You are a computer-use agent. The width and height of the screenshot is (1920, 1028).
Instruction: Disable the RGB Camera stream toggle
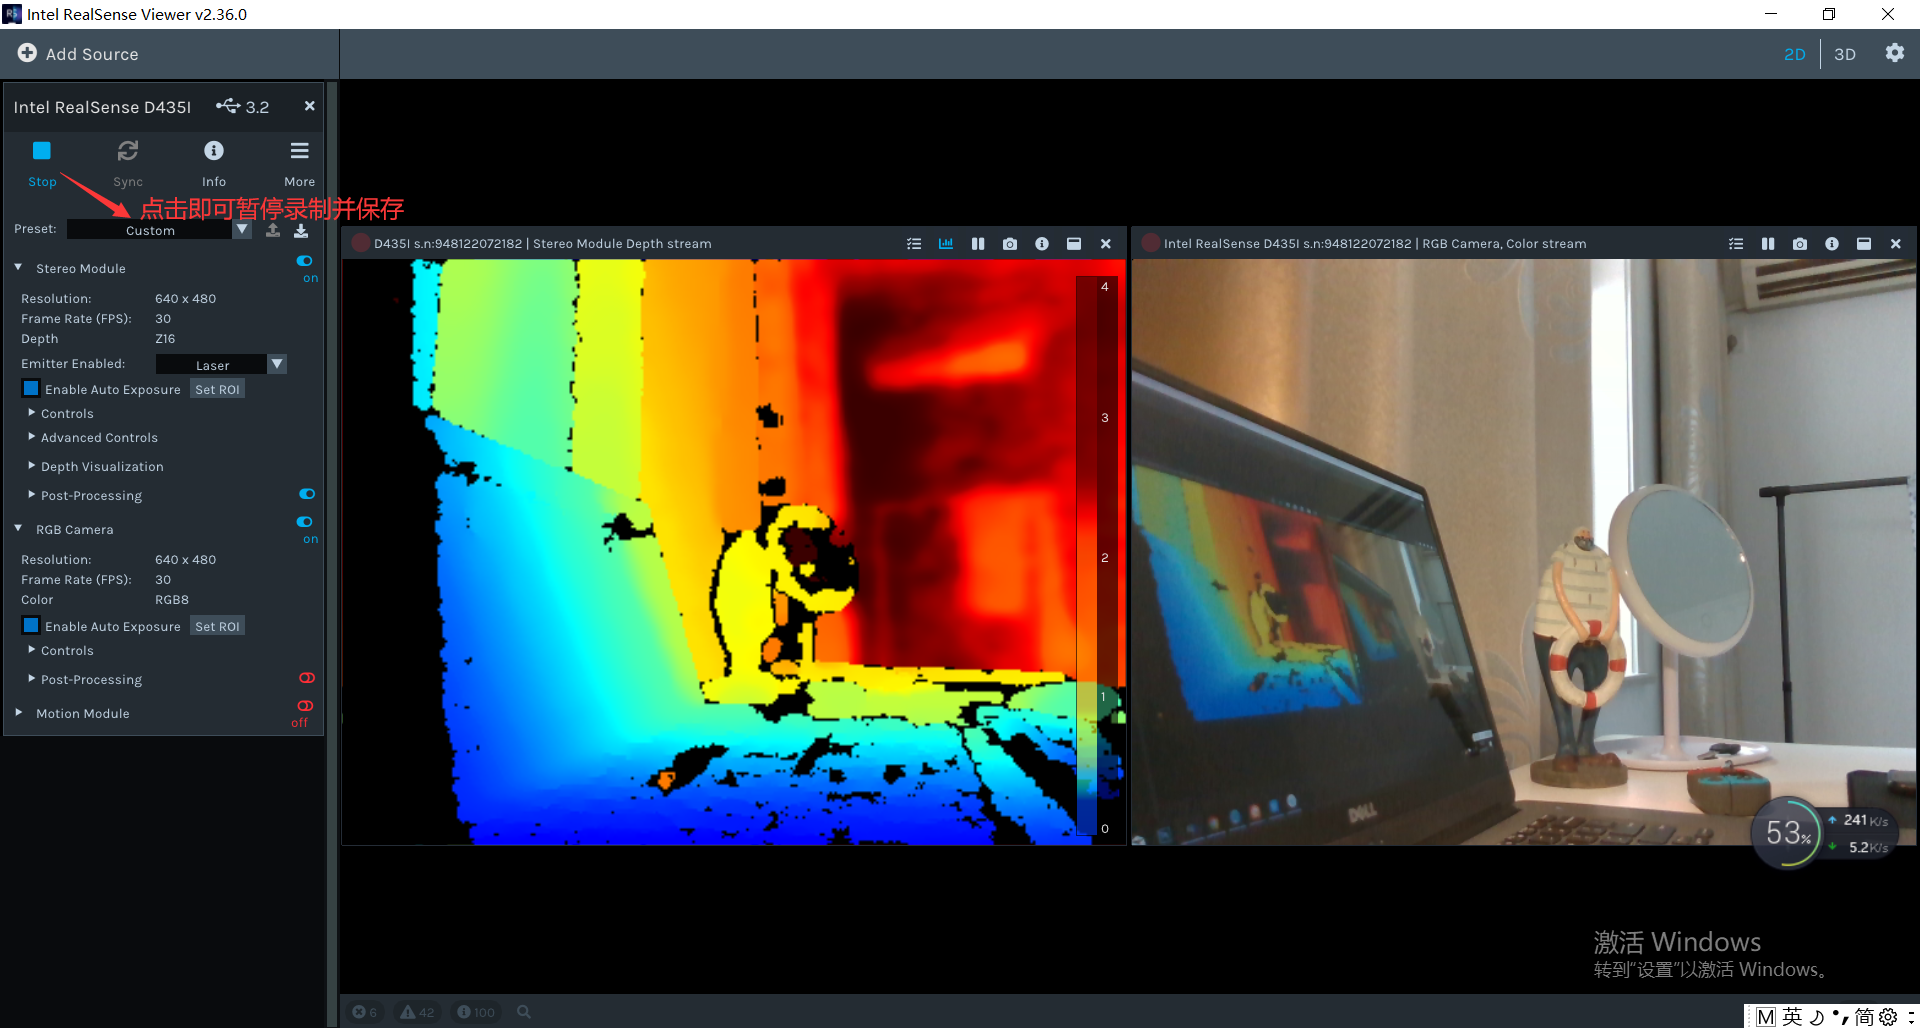tap(305, 521)
